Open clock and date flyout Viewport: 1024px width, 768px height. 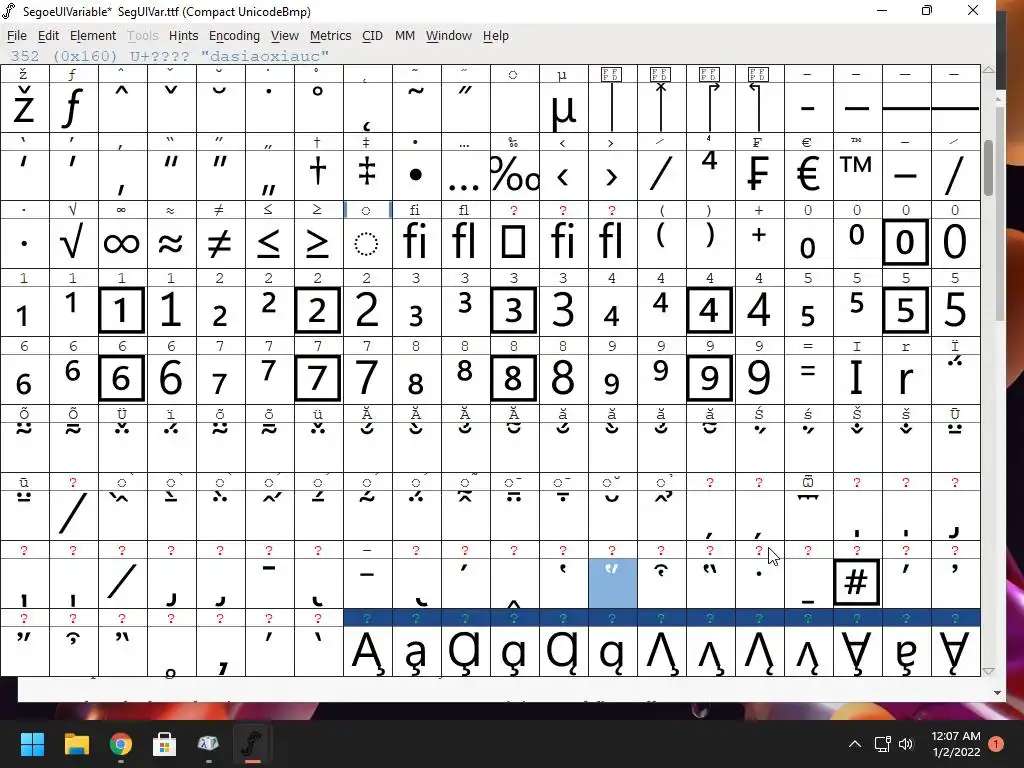click(x=955, y=744)
